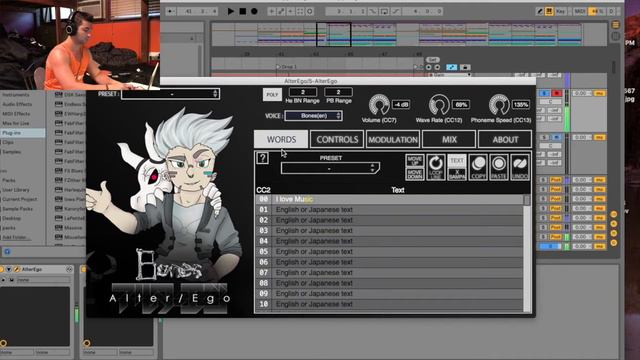Click the PASTE icon in AlterEgo

[499, 167]
